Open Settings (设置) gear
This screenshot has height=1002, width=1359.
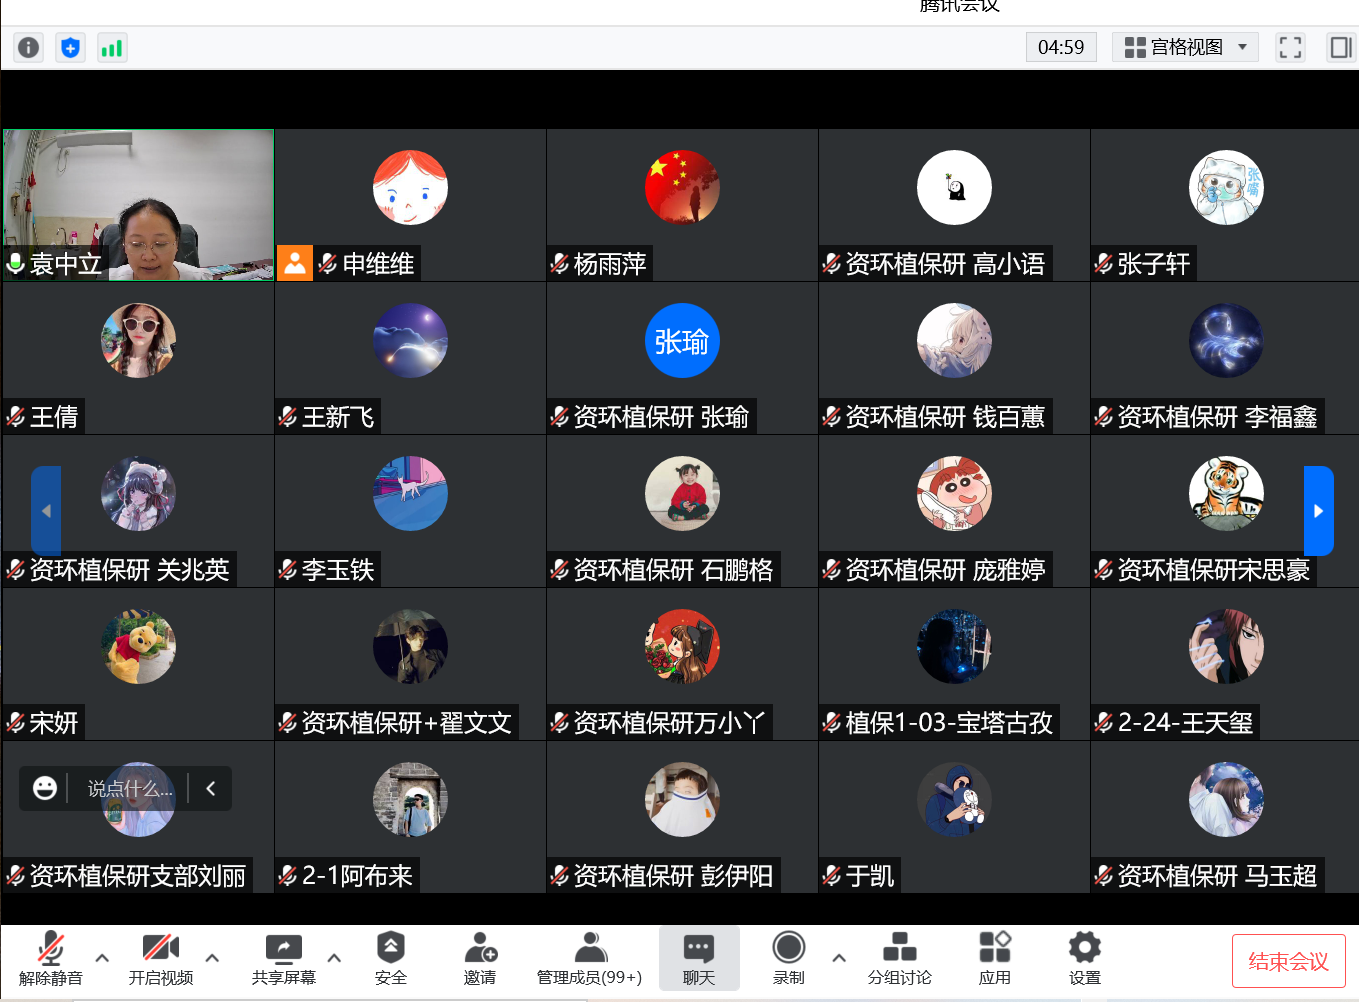[x=1084, y=958]
